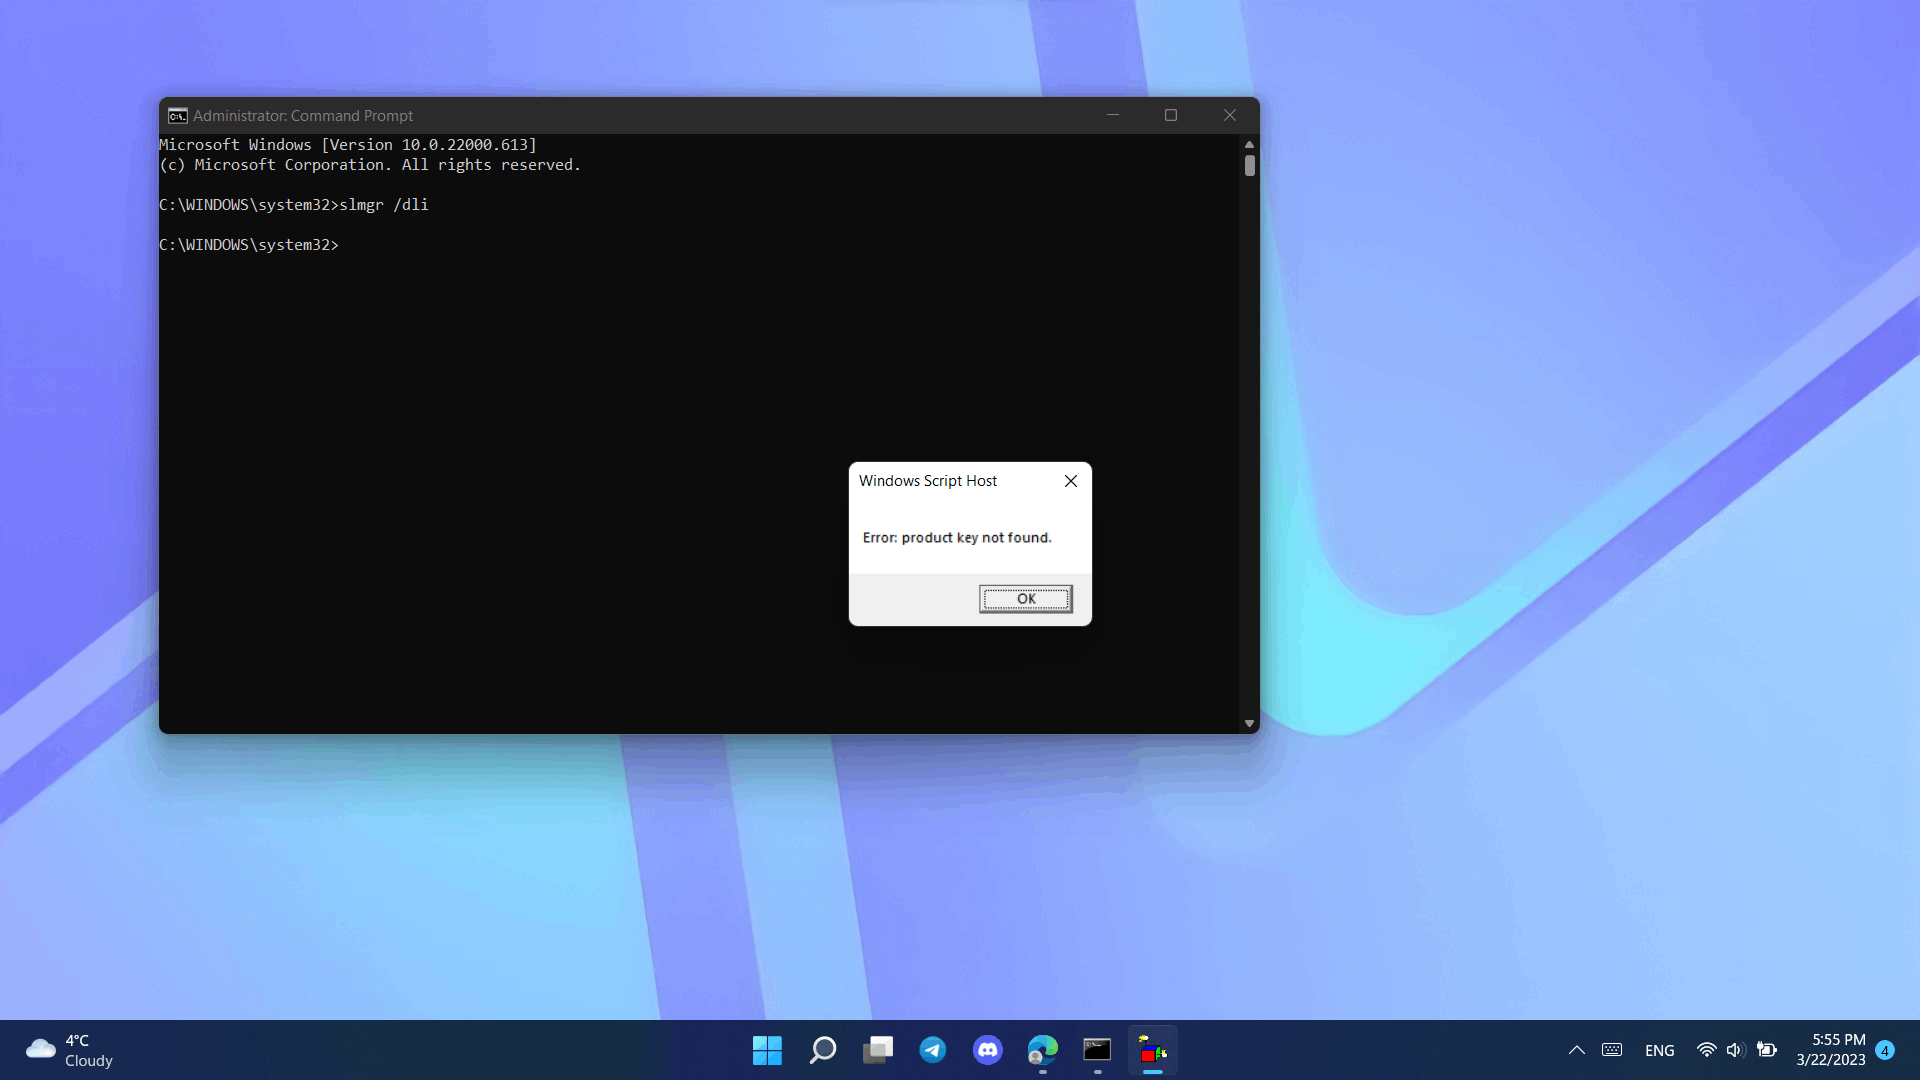Viewport: 1920px width, 1080px height.
Task: Switch to Microsoft Edge in the taskbar
Action: [x=1043, y=1050]
